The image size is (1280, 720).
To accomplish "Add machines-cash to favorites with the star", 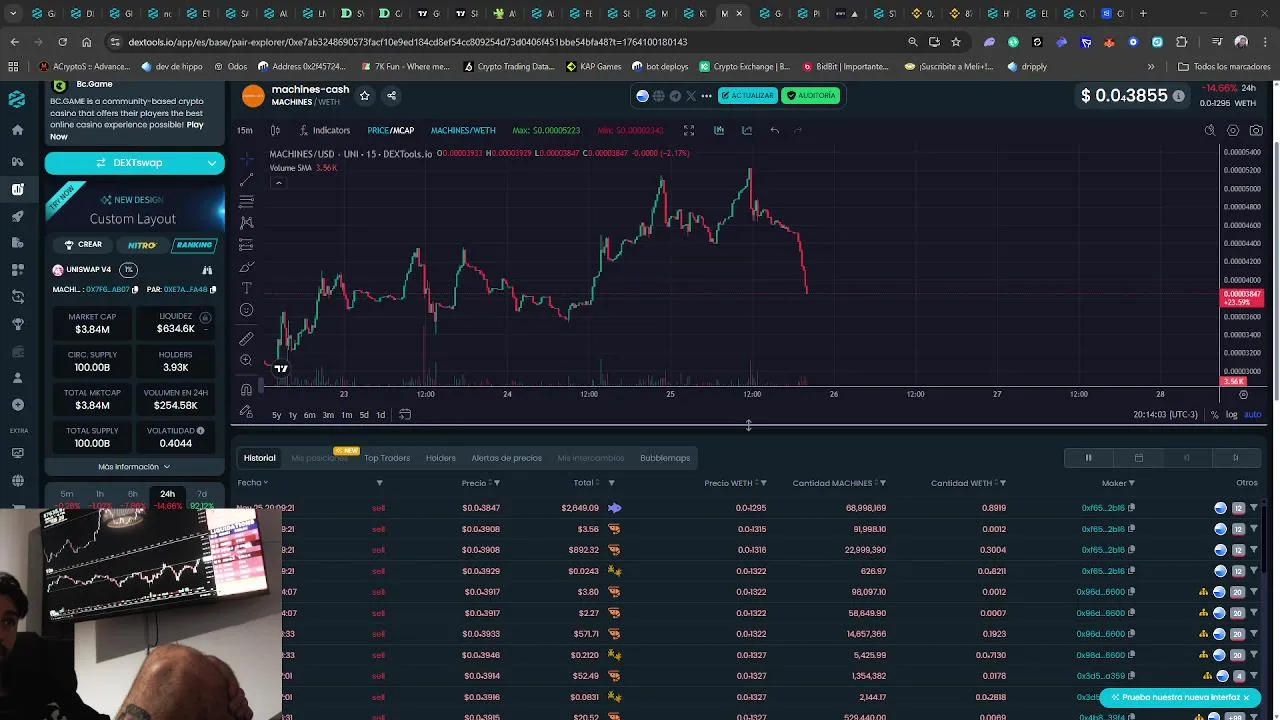I will tap(364, 96).
